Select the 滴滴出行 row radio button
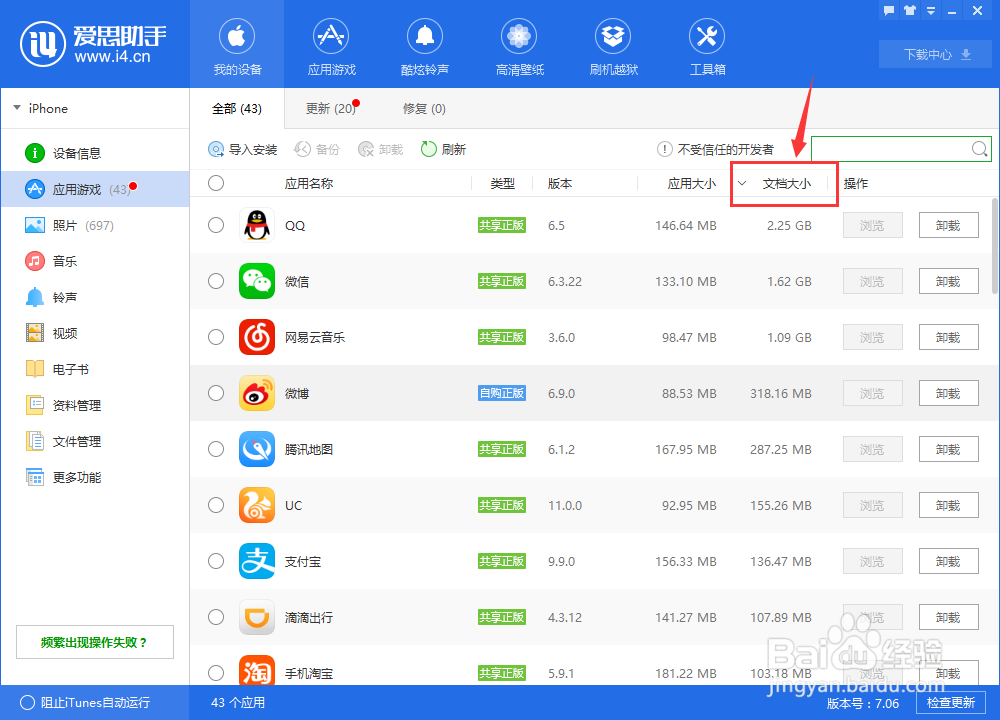Image resolution: width=1000 pixels, height=720 pixels. tap(216, 617)
